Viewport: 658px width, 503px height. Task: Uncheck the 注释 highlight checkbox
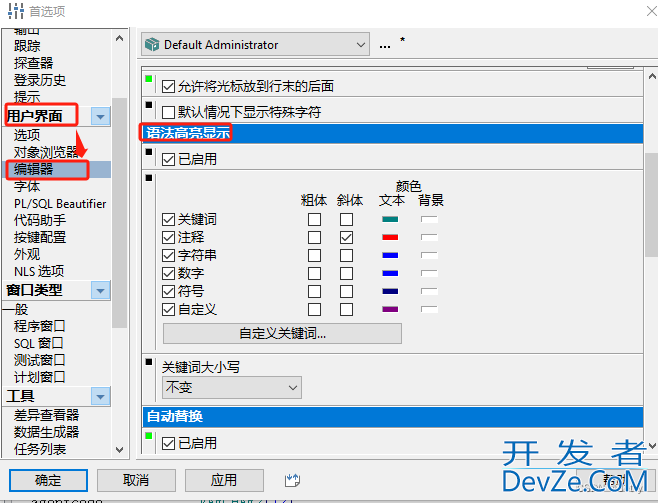click(168, 237)
